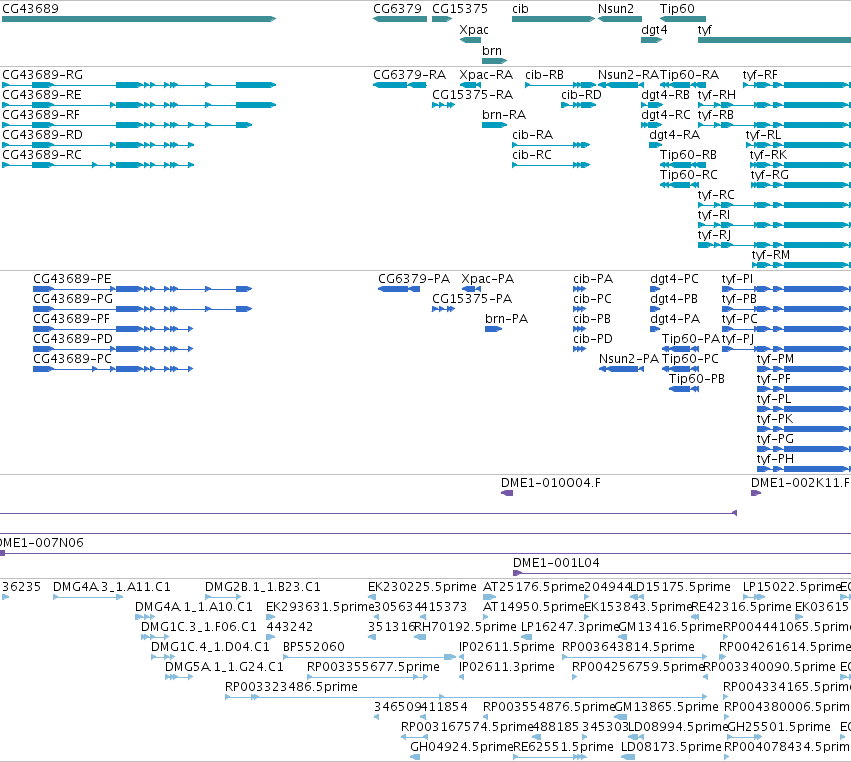851x762 pixels.
Task: Click EST IP02611.3prime
Action: pyautogui.click(x=461, y=677)
